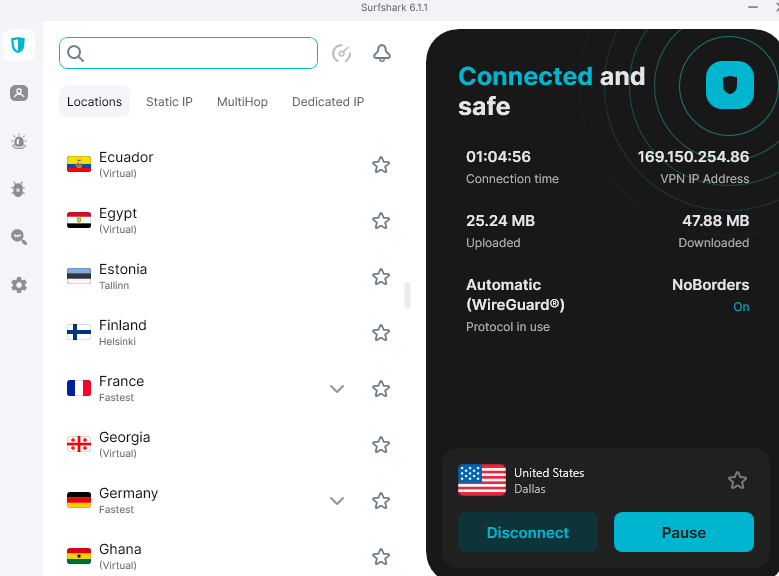Click United States Dallas connection label
Image resolution: width=779 pixels, height=576 pixels.
[x=549, y=481]
